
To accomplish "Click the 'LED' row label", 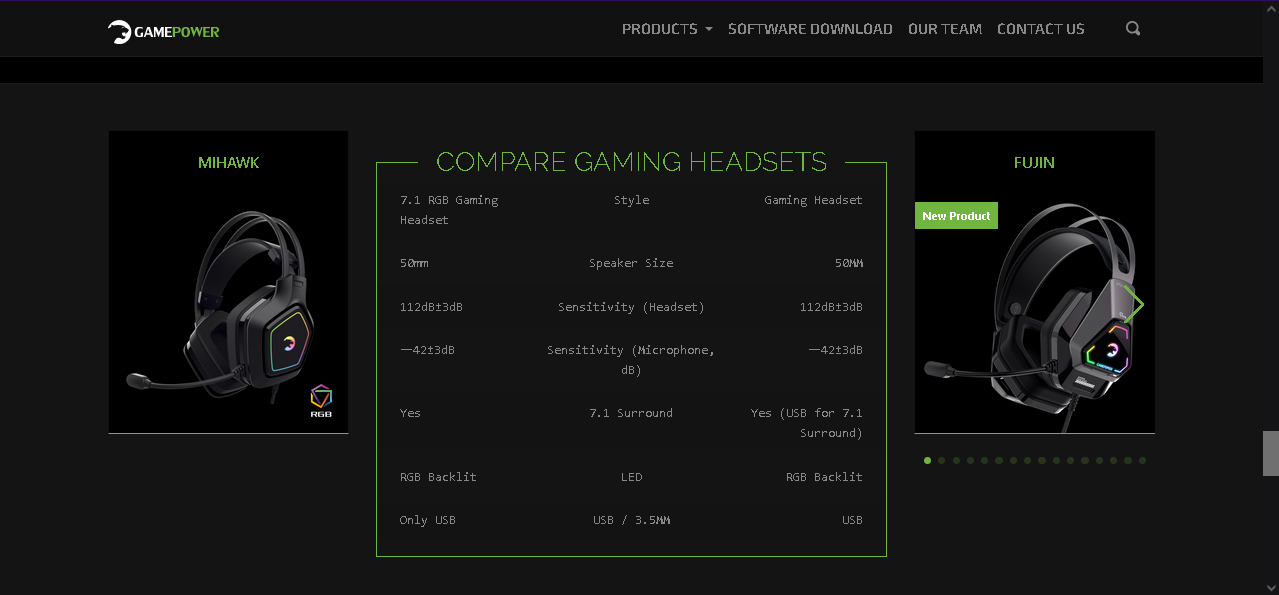I will (631, 477).
